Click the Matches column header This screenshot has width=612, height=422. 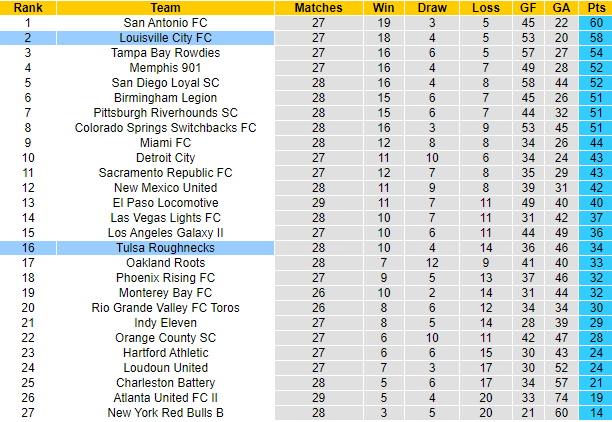tap(318, 7)
